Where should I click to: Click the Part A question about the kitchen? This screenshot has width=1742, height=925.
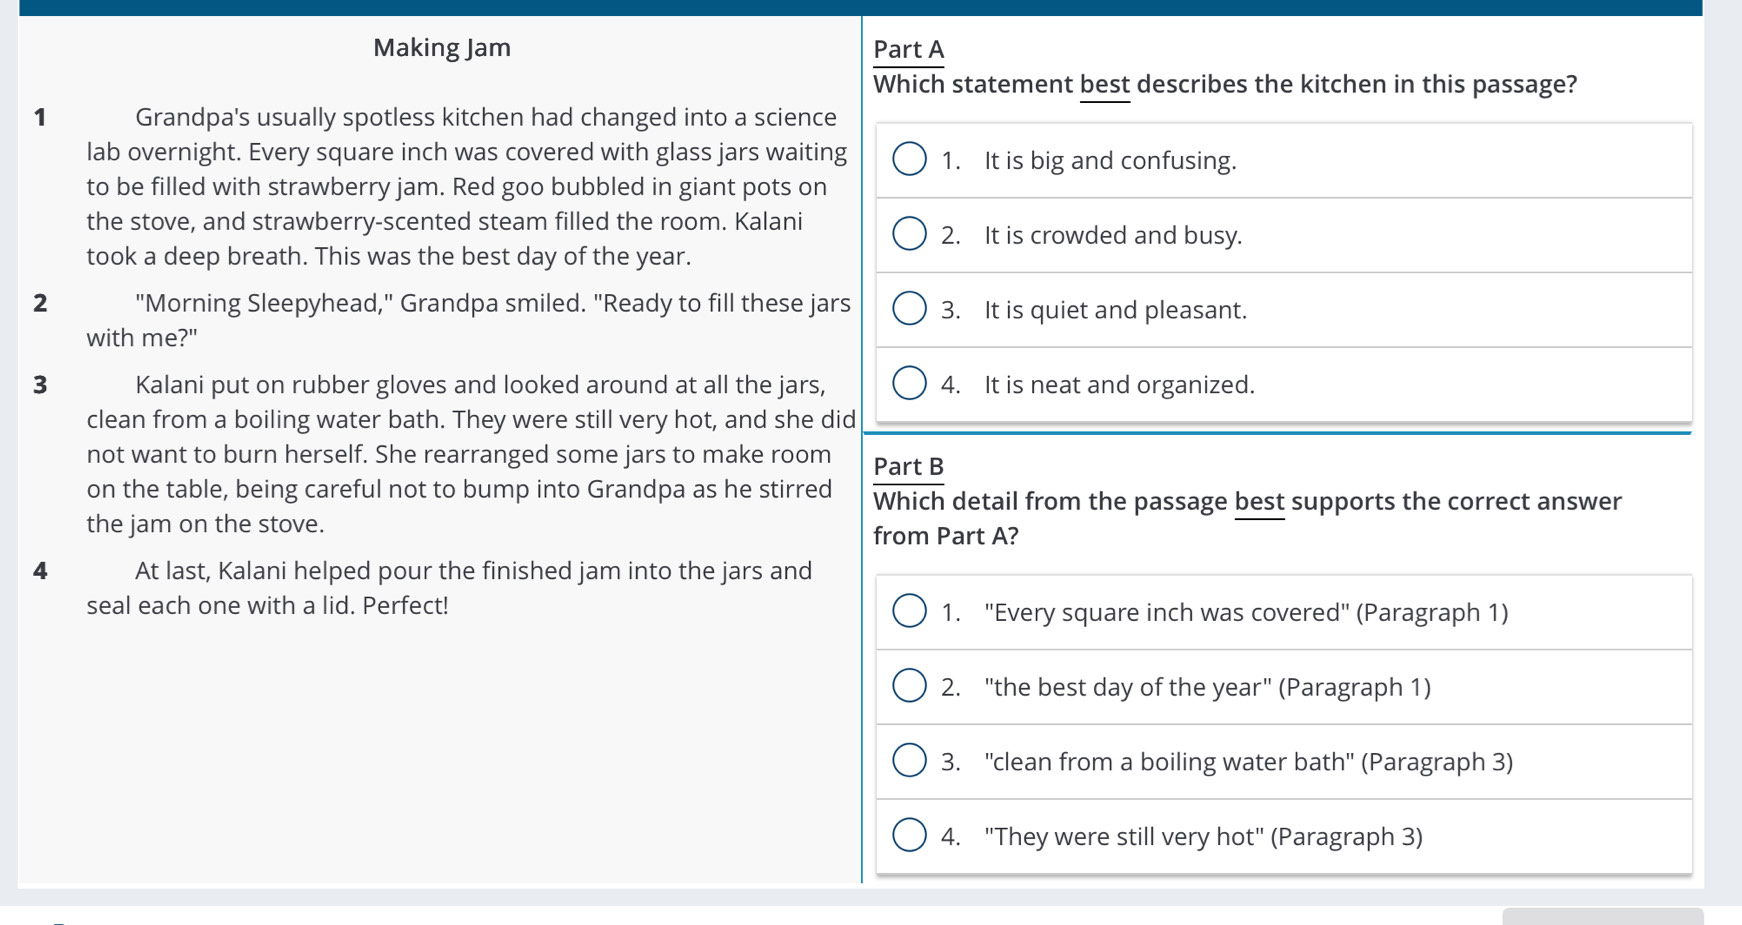coord(1225,85)
